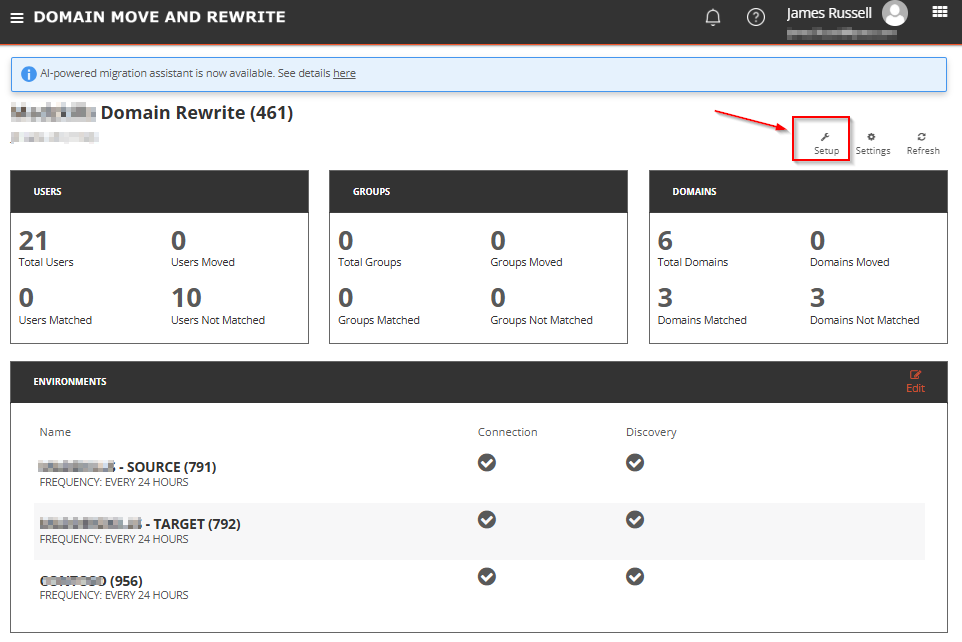Click the TARGET (792) connection checkmark
Screen dimensions: 962x642
click(487, 519)
